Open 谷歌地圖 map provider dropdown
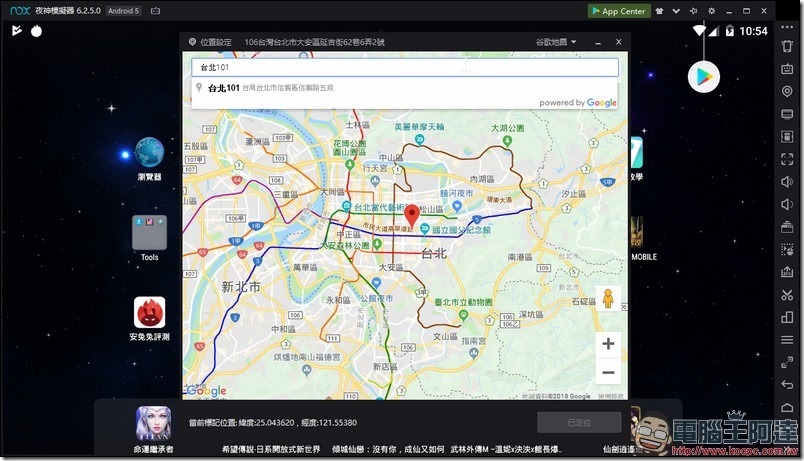Viewport: 804px width, 461px height. point(556,42)
